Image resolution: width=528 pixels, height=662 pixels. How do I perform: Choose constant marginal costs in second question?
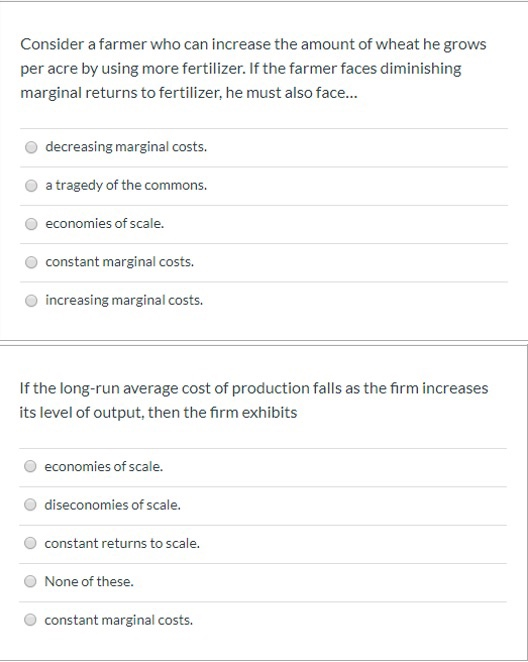30,620
